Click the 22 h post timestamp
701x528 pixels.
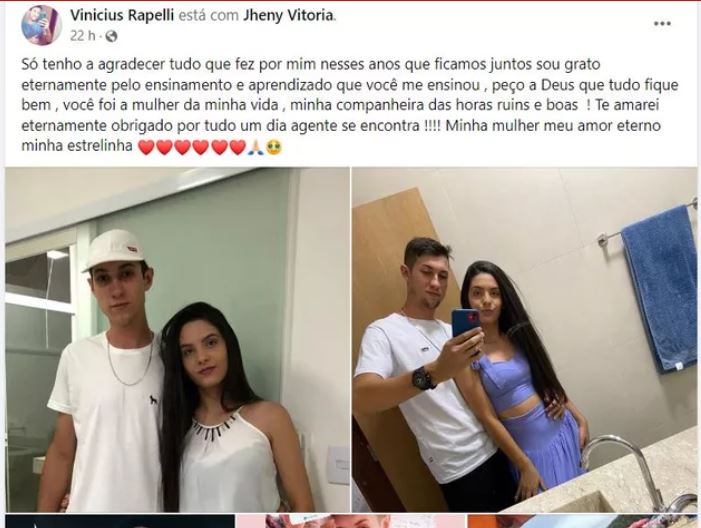pyautogui.click(x=83, y=36)
